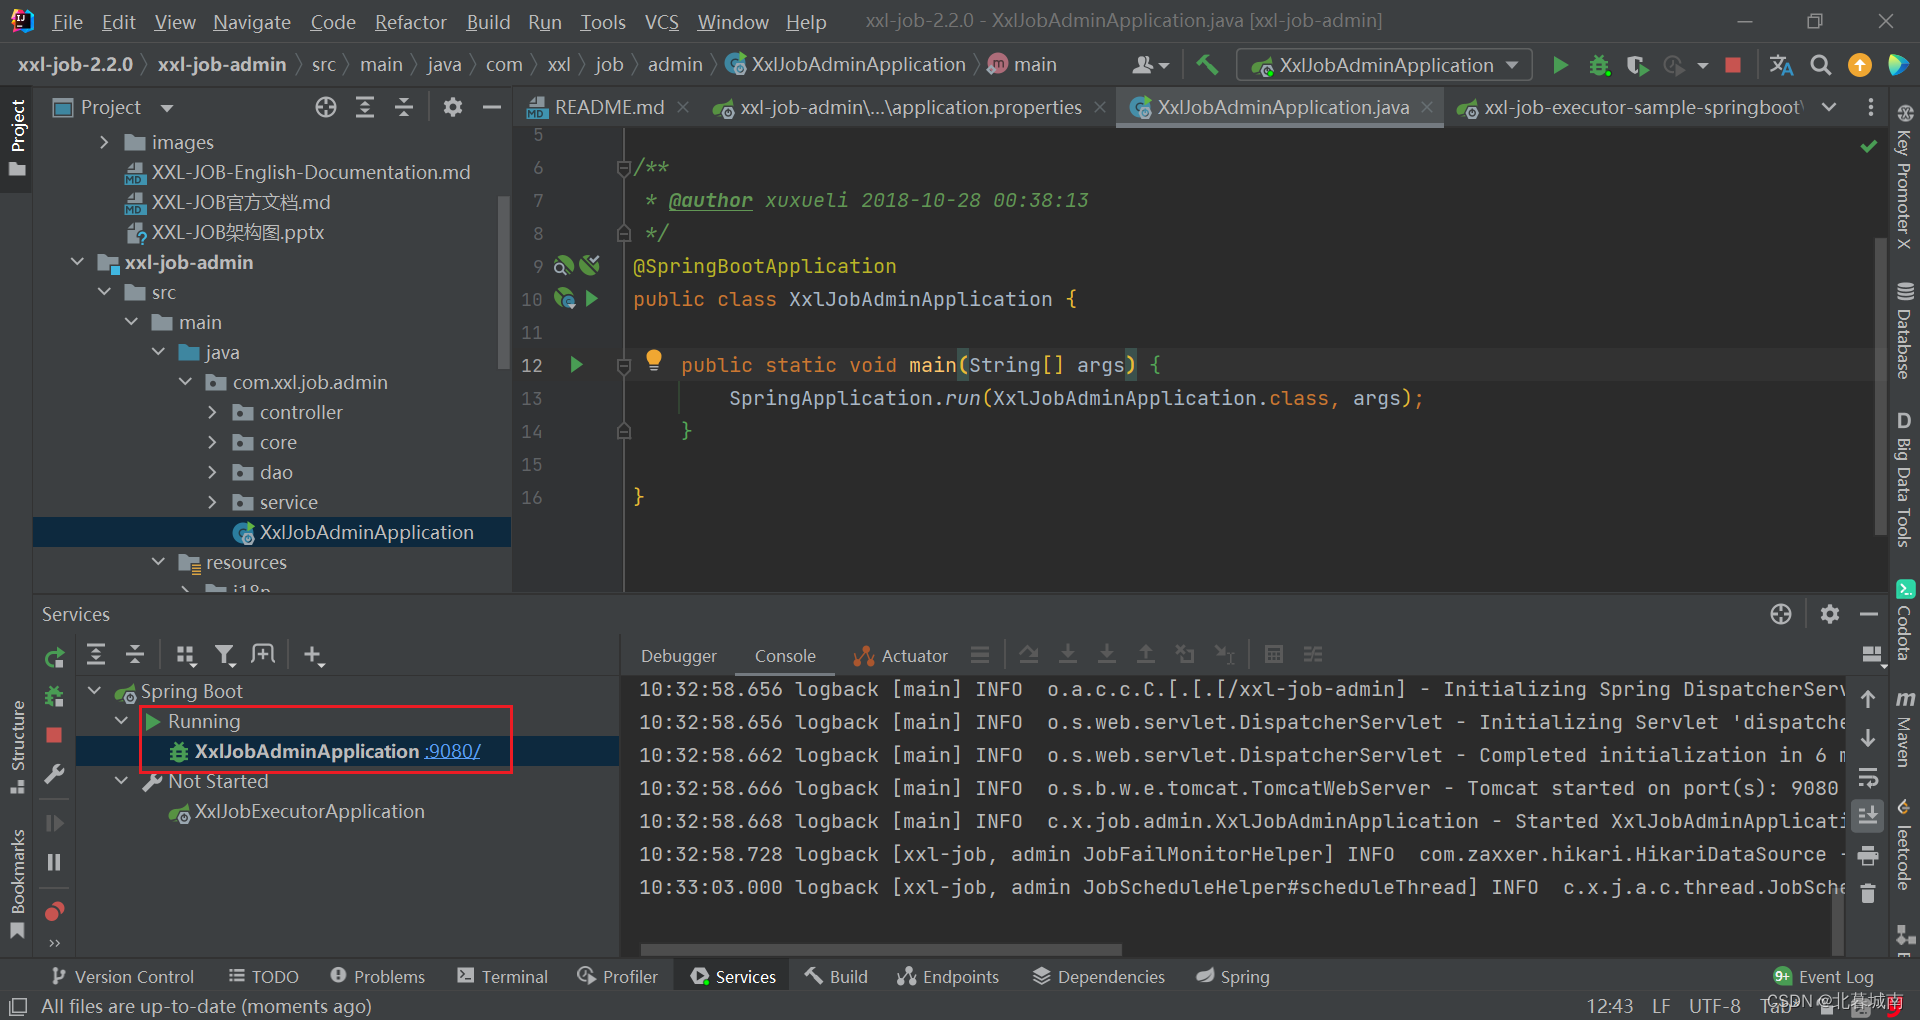
Task: Toggle the Bookmarks tool window button
Action: 17,883
